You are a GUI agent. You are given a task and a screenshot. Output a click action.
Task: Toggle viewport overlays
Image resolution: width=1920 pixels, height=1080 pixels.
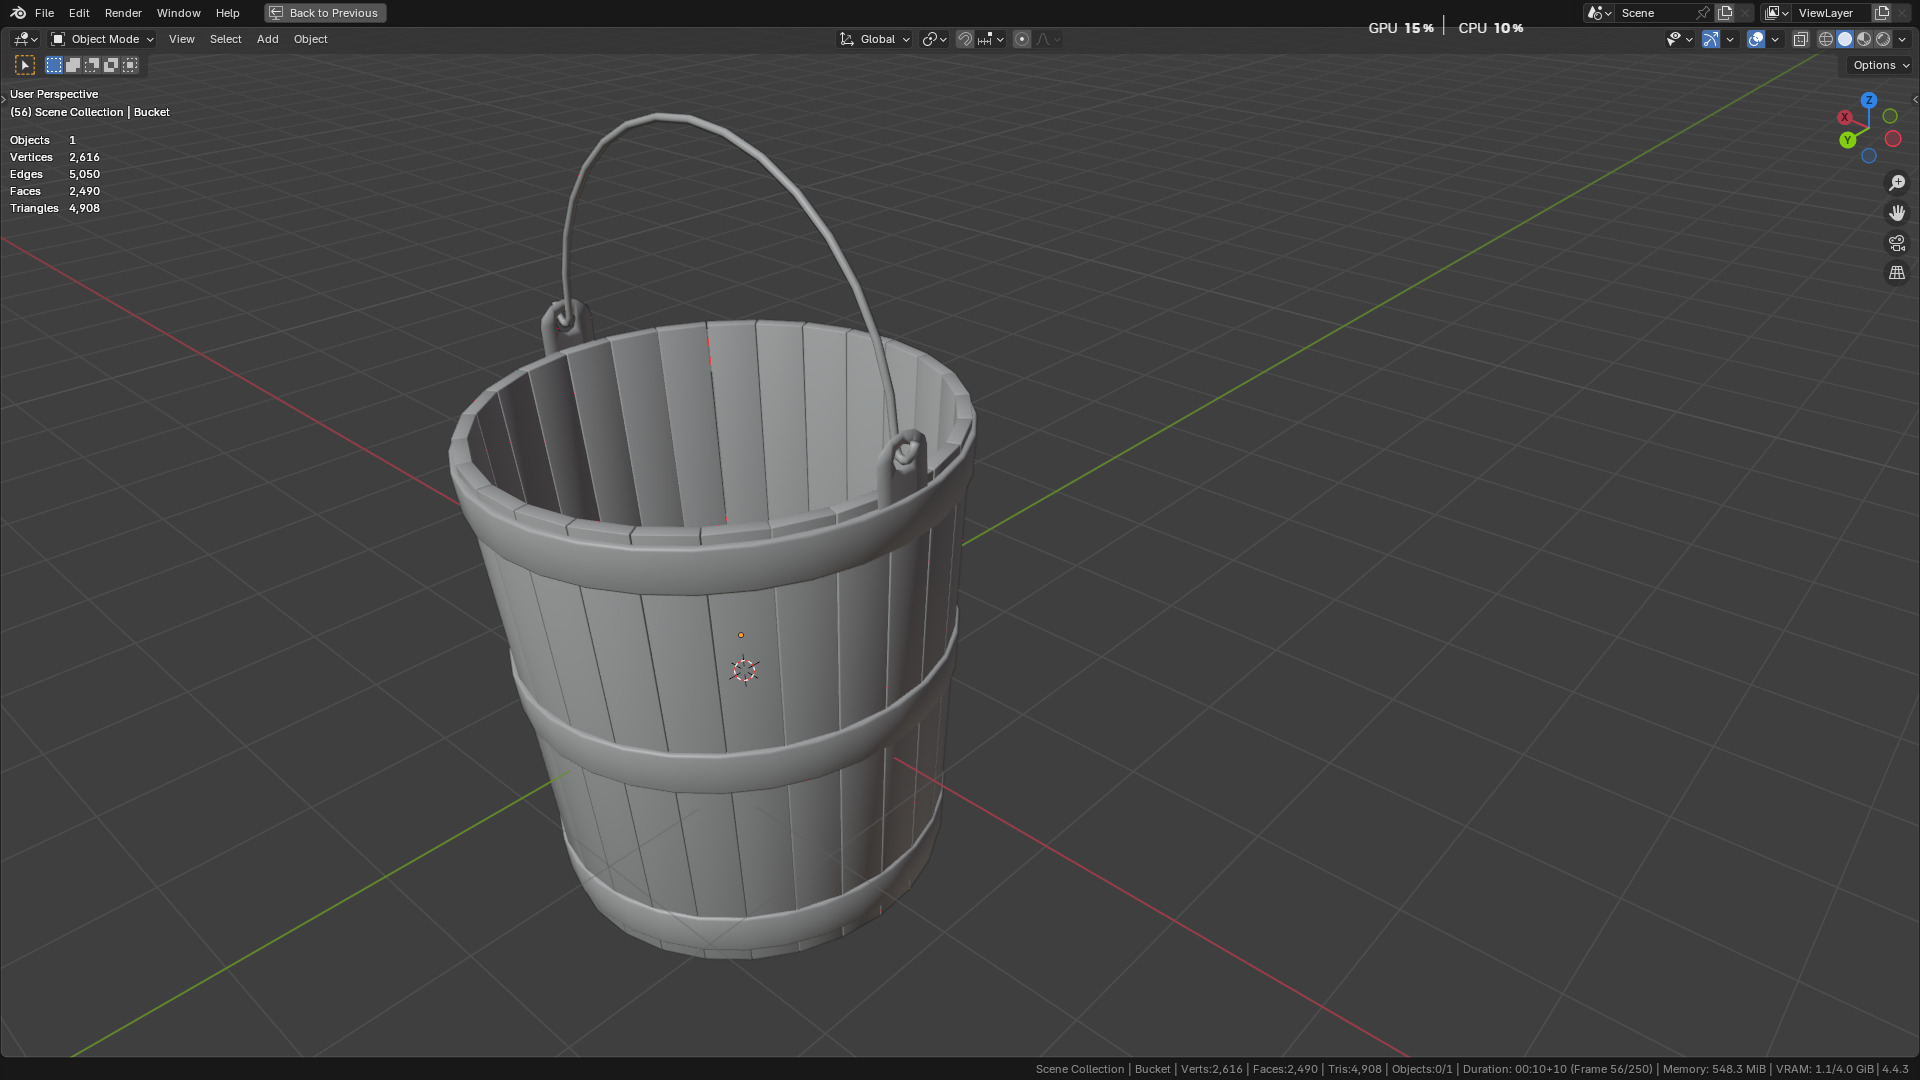coord(1756,39)
